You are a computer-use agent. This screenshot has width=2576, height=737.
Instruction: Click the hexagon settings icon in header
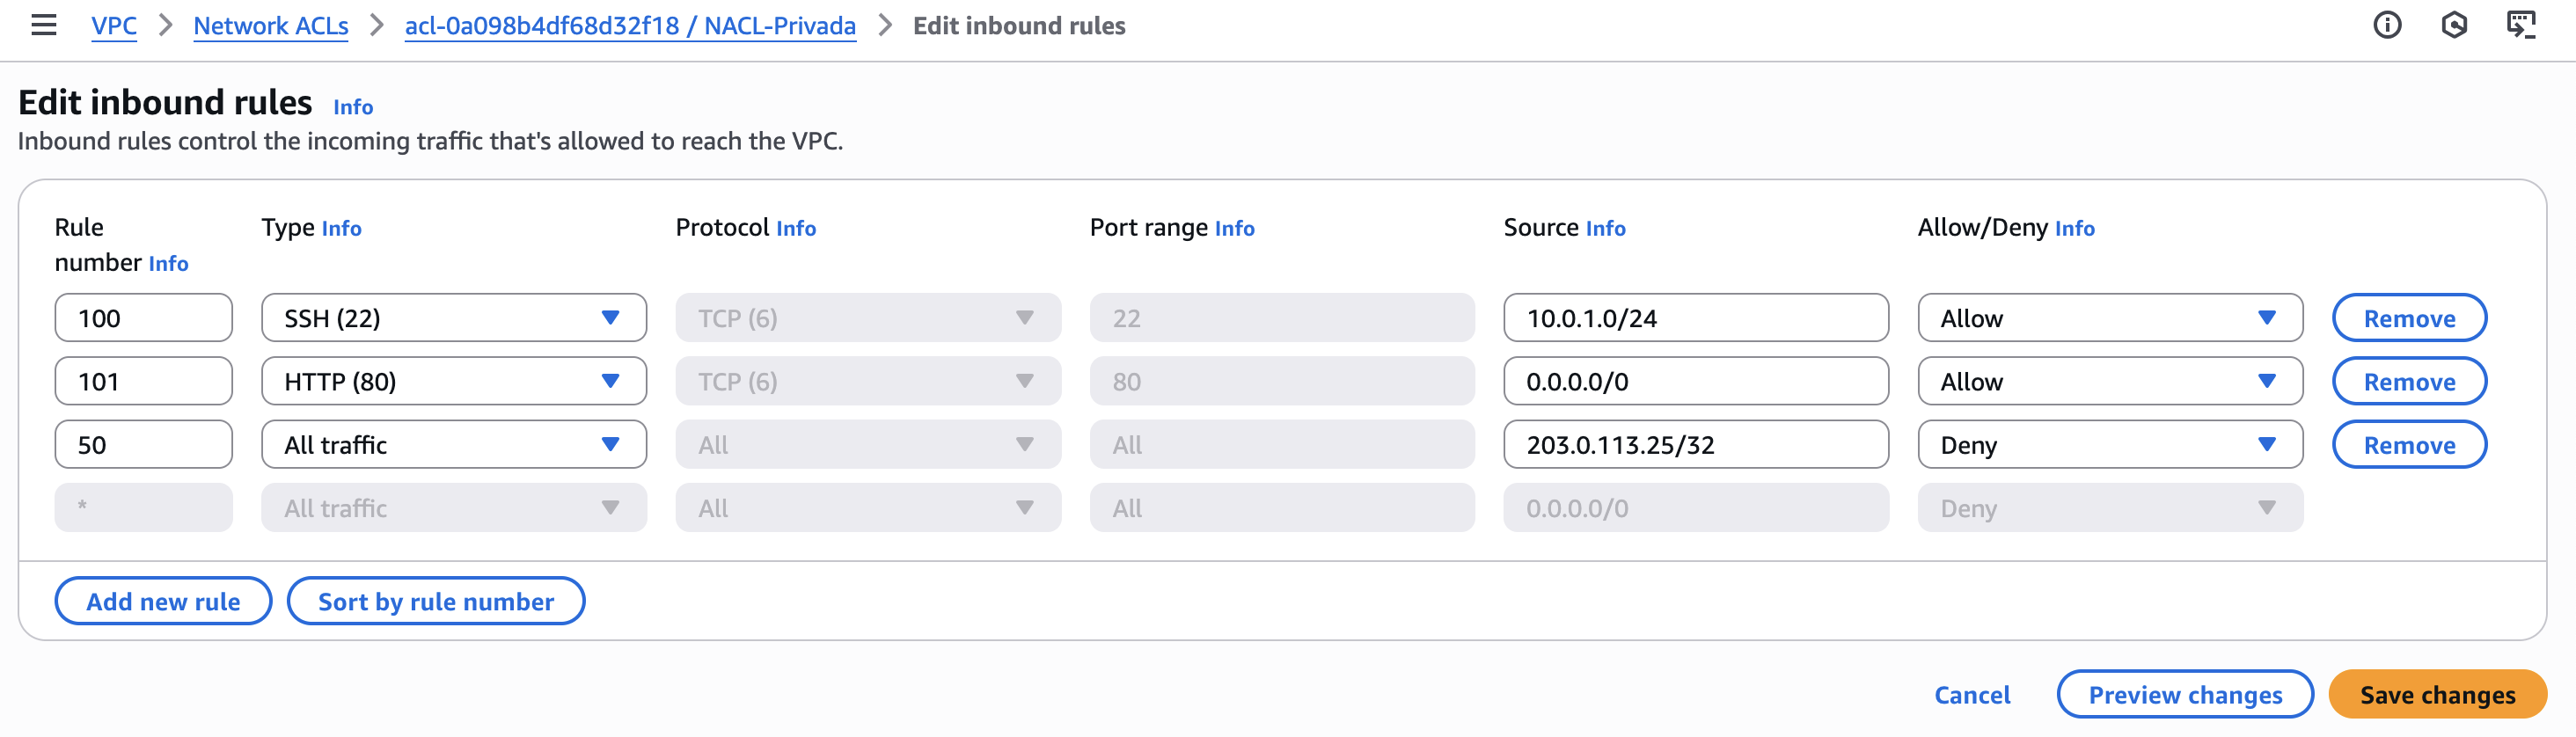[x=2453, y=25]
